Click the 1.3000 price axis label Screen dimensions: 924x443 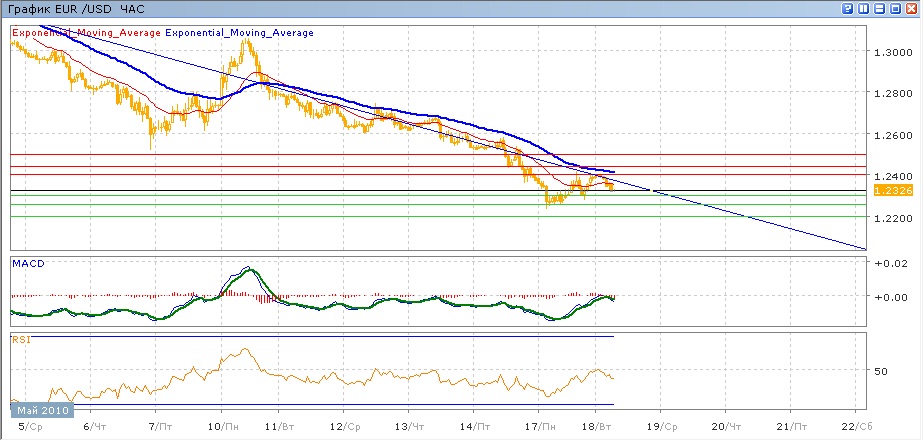coord(891,52)
